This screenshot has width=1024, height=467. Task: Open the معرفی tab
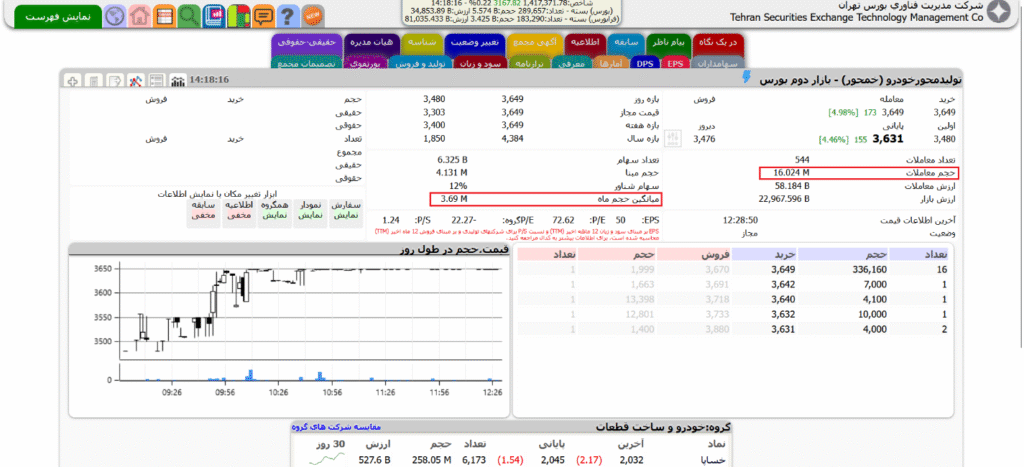tap(572, 63)
